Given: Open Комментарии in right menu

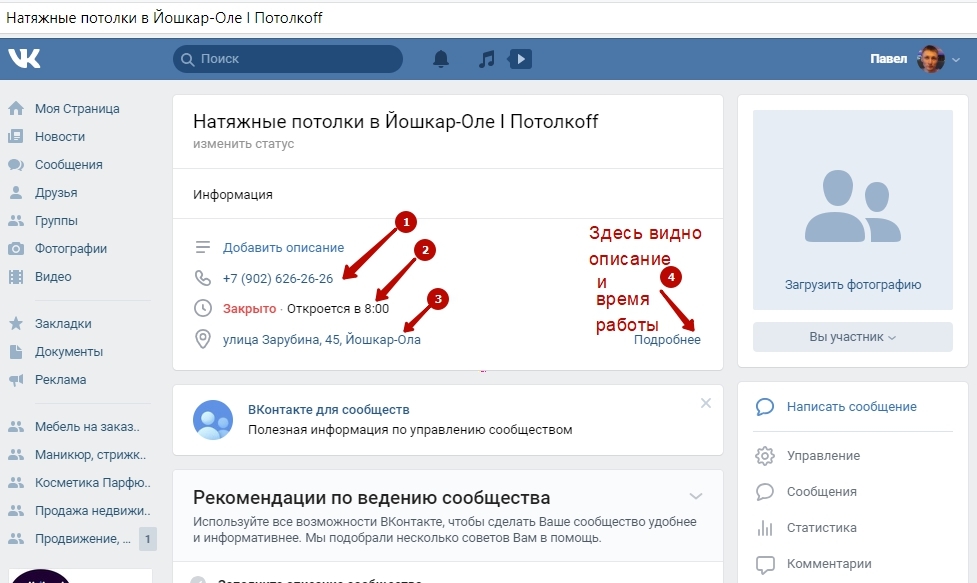Looking at the screenshot, I should click(829, 564).
